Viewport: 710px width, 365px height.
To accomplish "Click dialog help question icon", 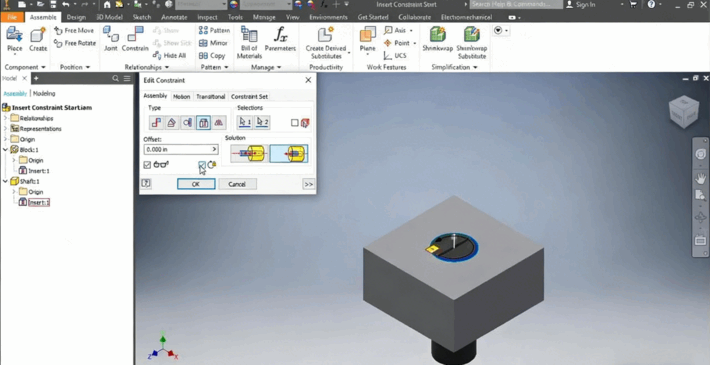I will pyautogui.click(x=146, y=183).
